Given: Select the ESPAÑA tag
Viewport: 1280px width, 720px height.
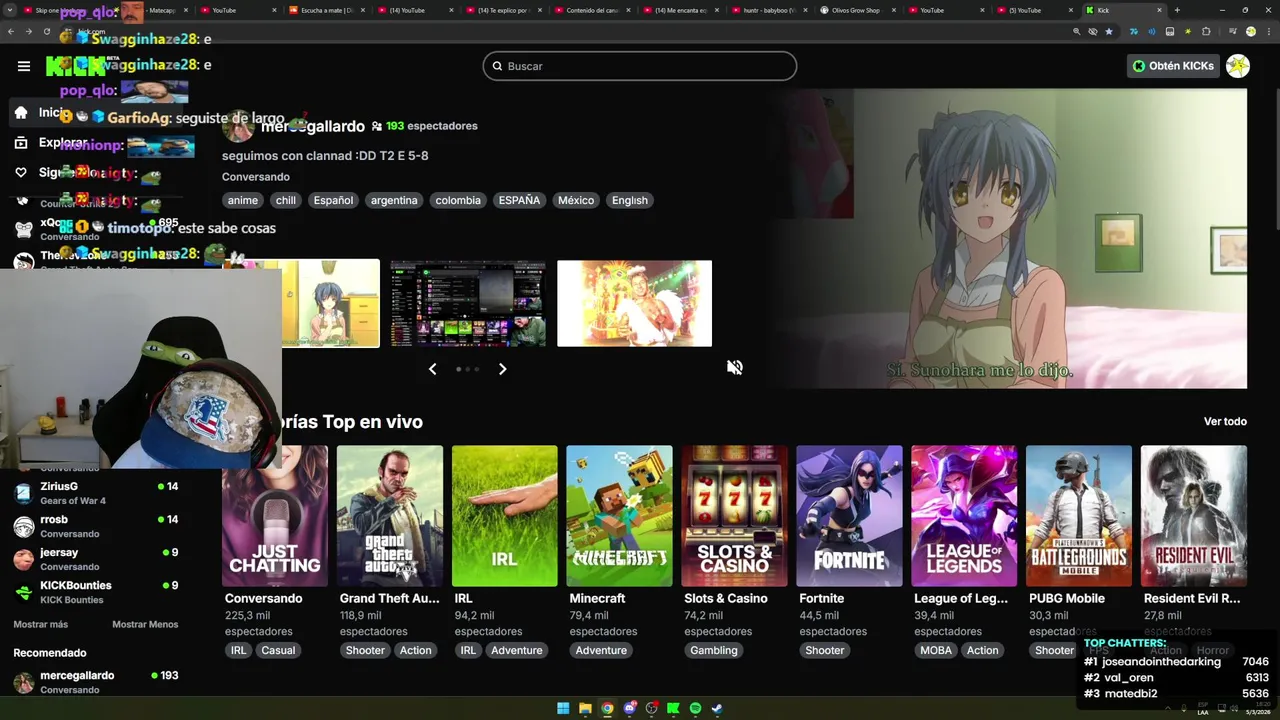Looking at the screenshot, I should [x=519, y=200].
